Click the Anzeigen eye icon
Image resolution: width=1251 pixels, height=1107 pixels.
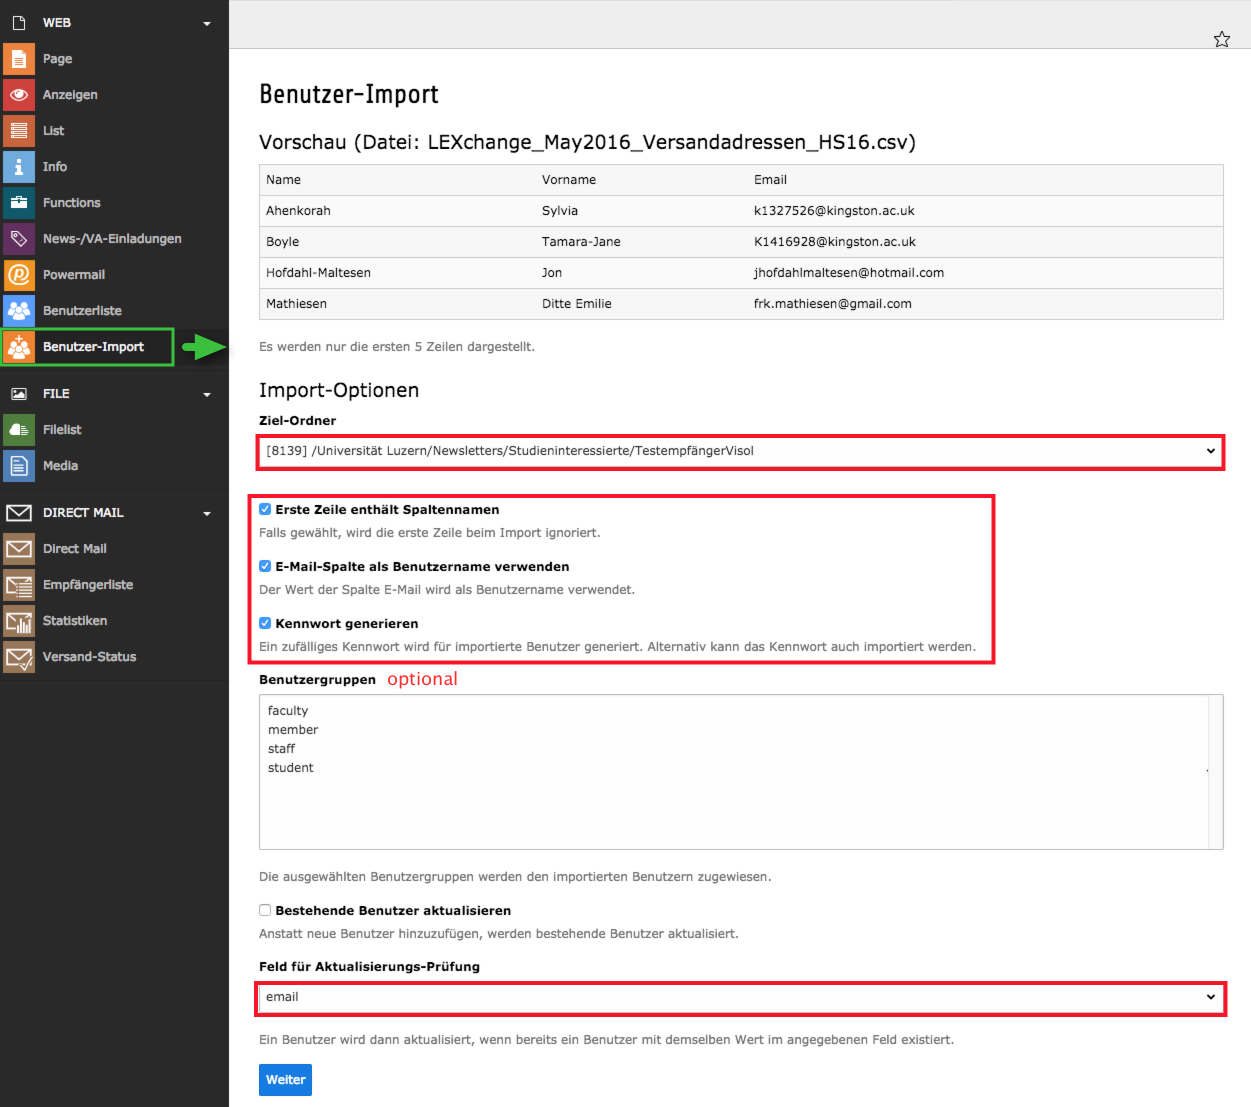(19, 95)
